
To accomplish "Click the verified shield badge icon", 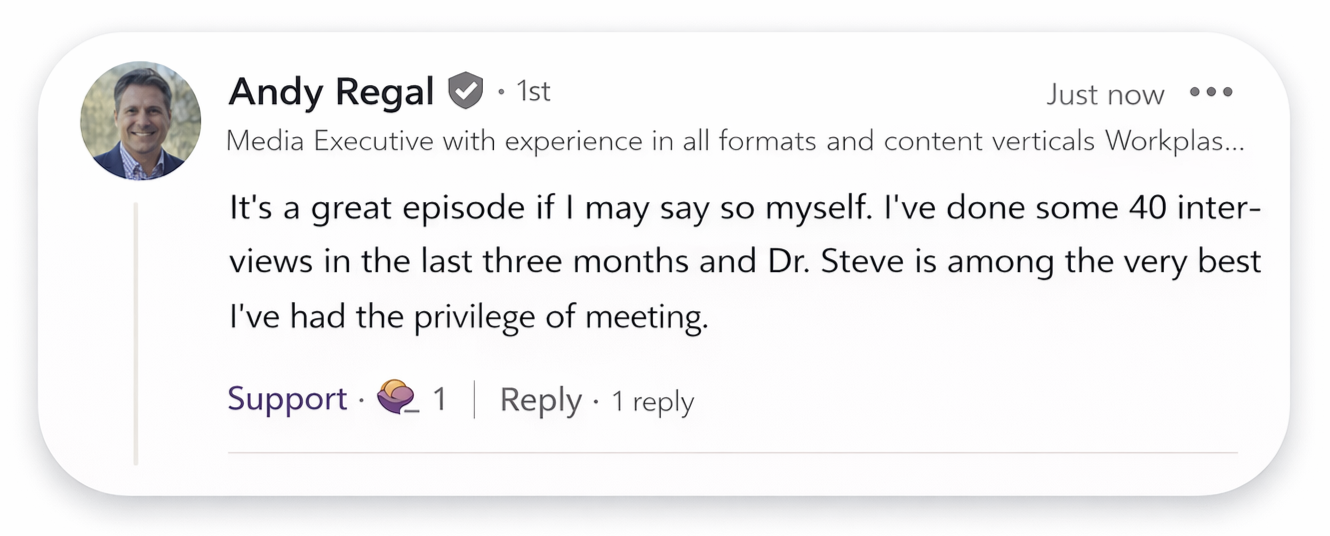I will tap(464, 91).
